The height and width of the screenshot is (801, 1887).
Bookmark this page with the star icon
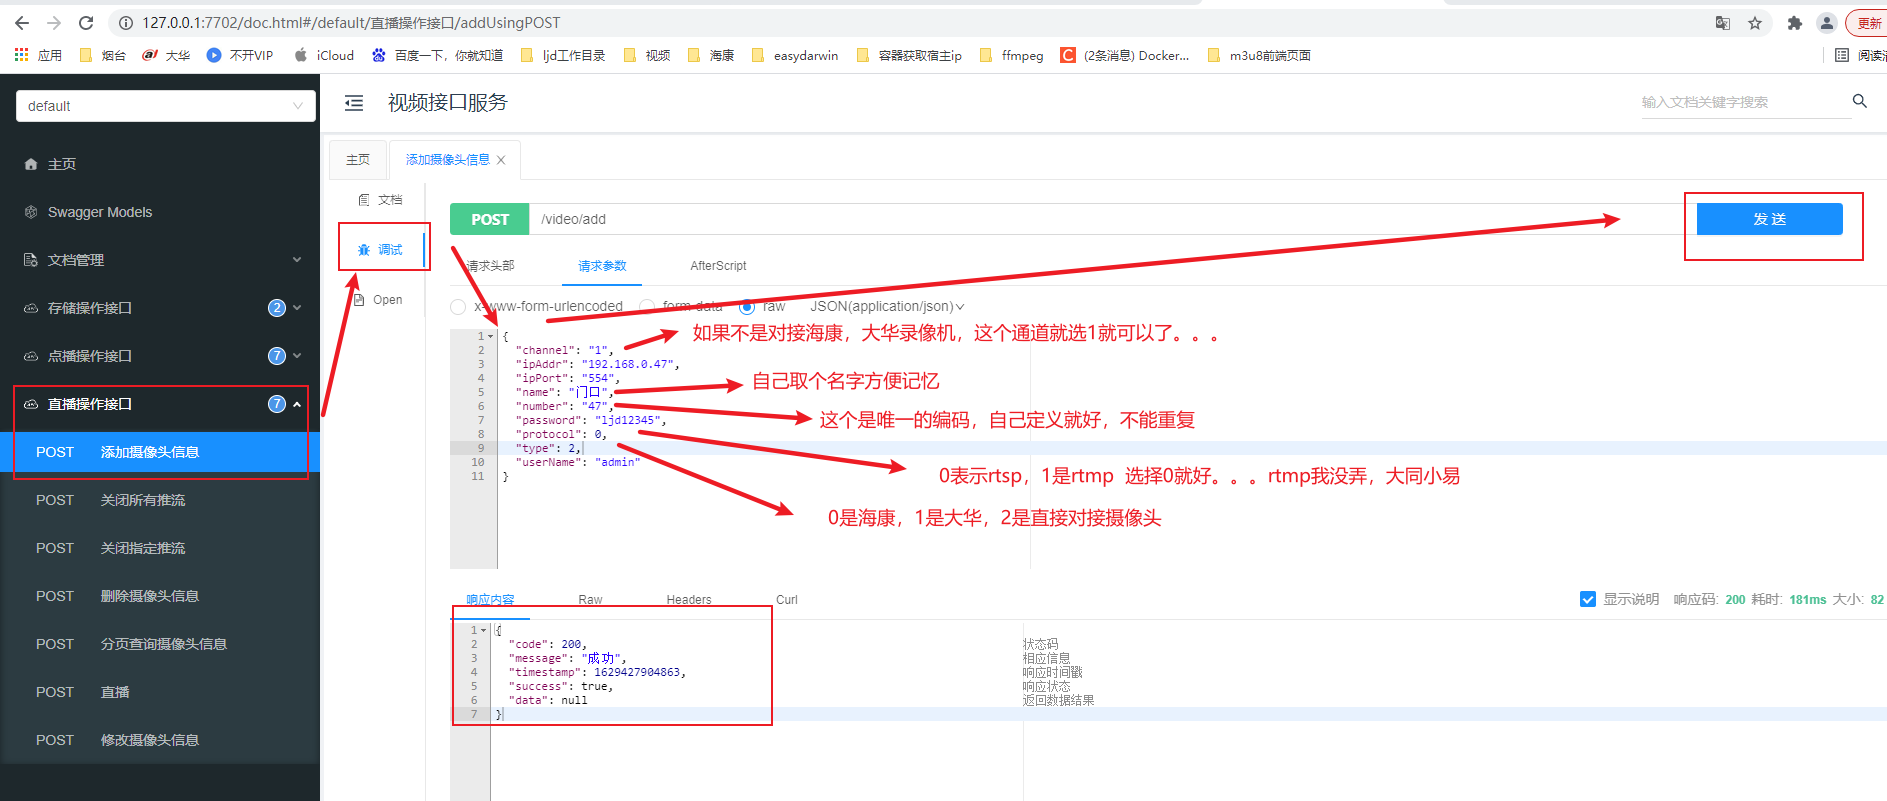(x=1755, y=23)
